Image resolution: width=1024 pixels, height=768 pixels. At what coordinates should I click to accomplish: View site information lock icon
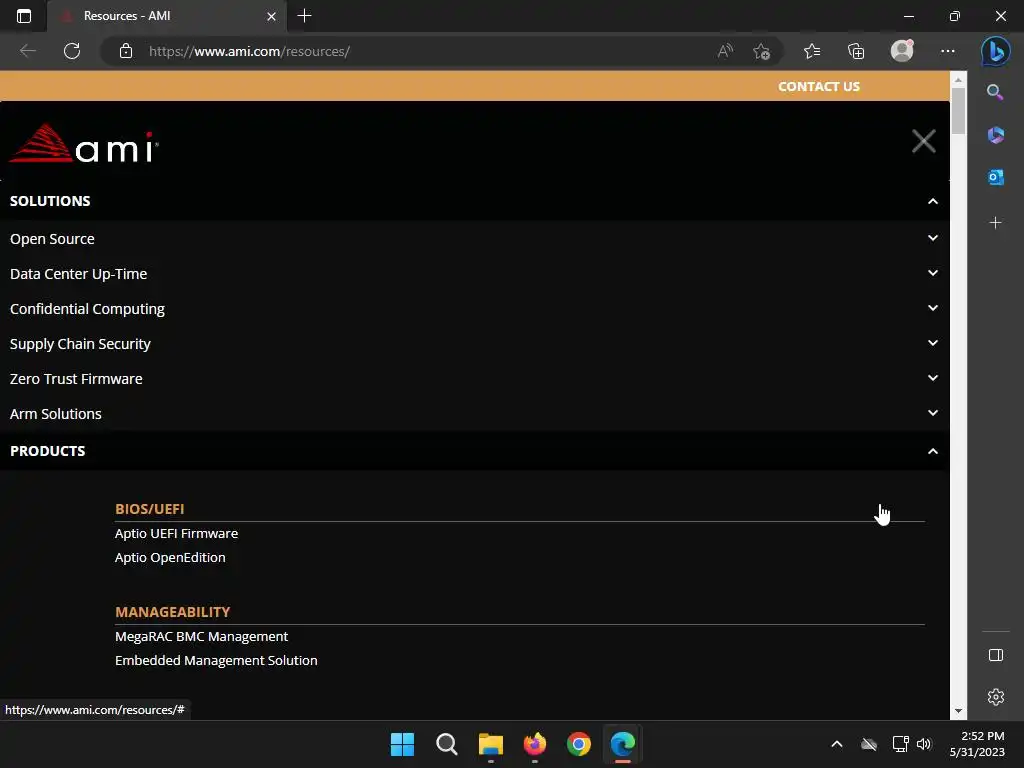click(126, 51)
